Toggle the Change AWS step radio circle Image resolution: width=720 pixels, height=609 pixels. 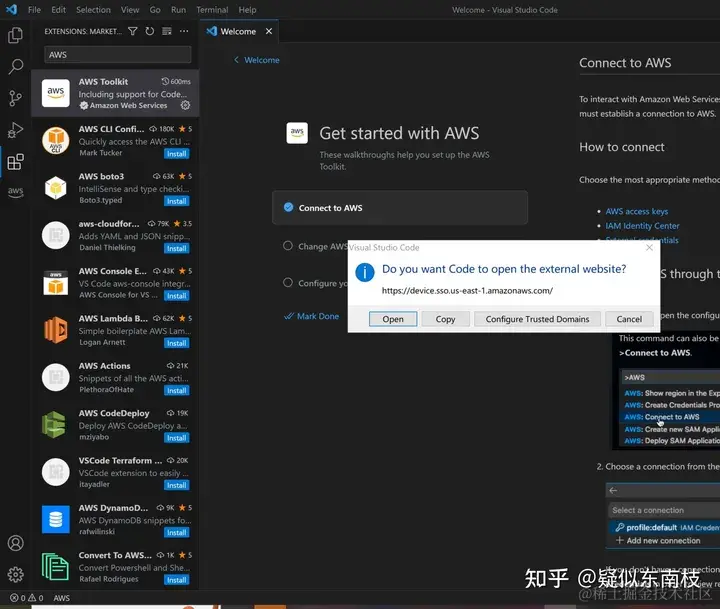pos(288,246)
